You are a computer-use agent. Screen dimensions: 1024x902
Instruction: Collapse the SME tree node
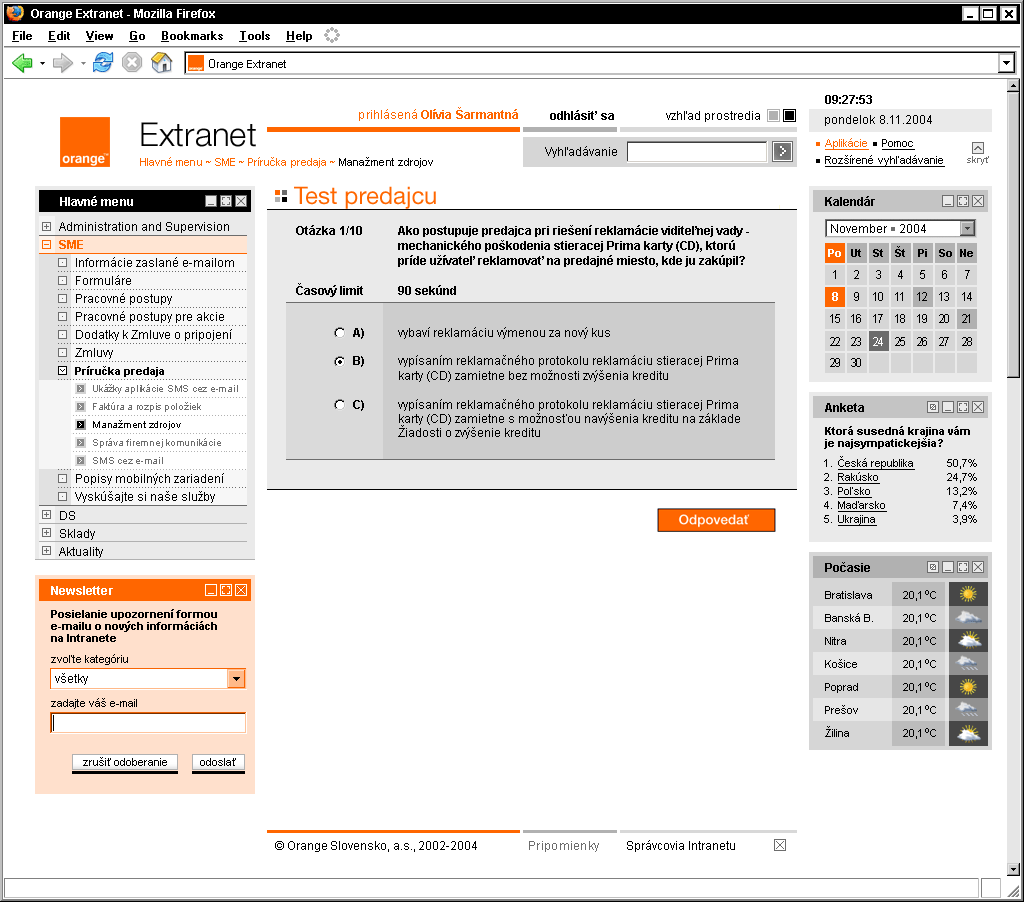[x=46, y=245]
